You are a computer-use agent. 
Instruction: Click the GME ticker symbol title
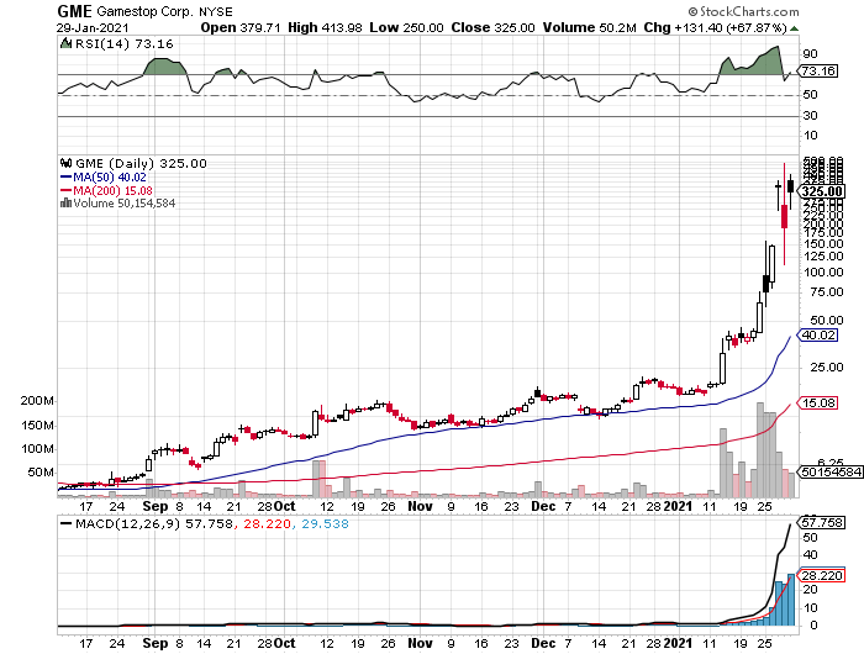point(75,10)
